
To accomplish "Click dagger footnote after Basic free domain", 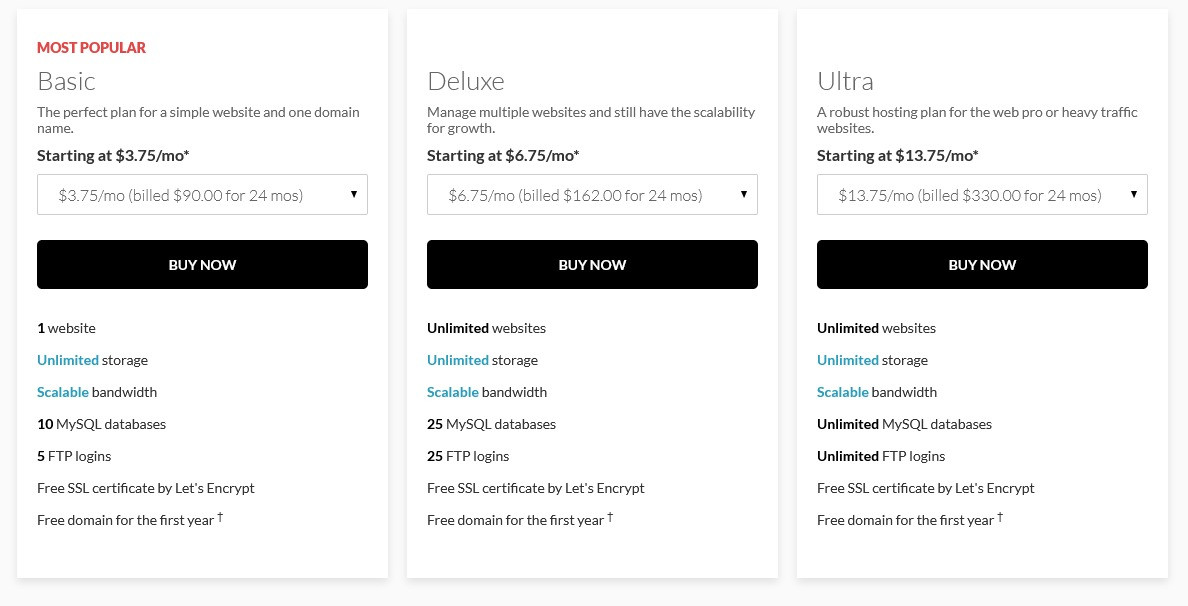I will (220, 517).
